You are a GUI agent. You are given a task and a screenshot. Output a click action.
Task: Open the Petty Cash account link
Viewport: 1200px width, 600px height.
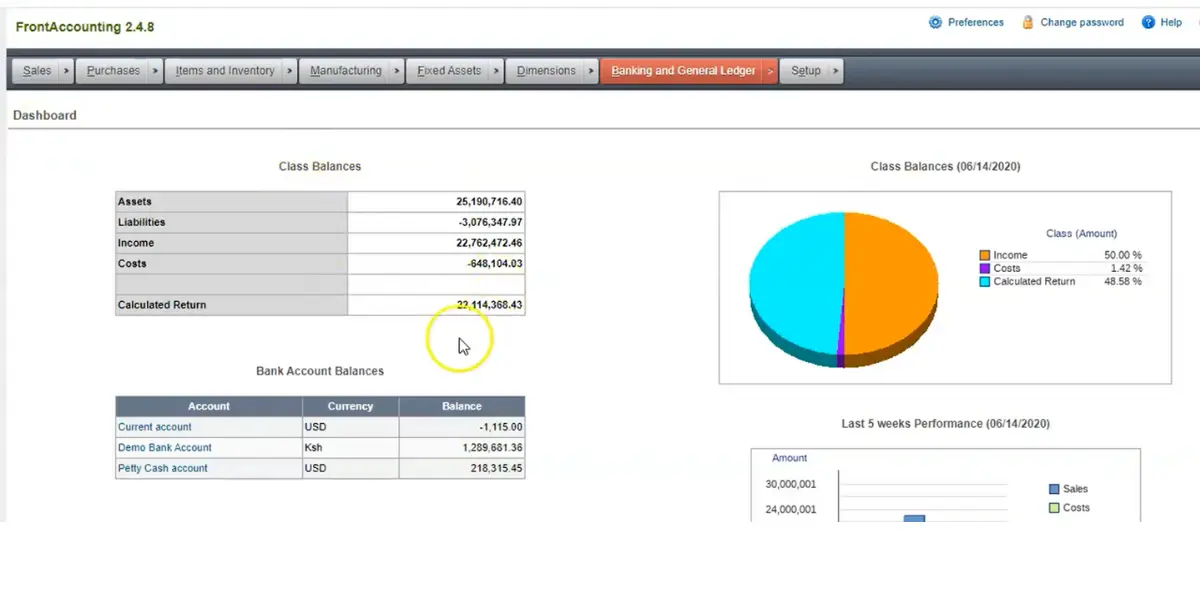[x=163, y=468]
